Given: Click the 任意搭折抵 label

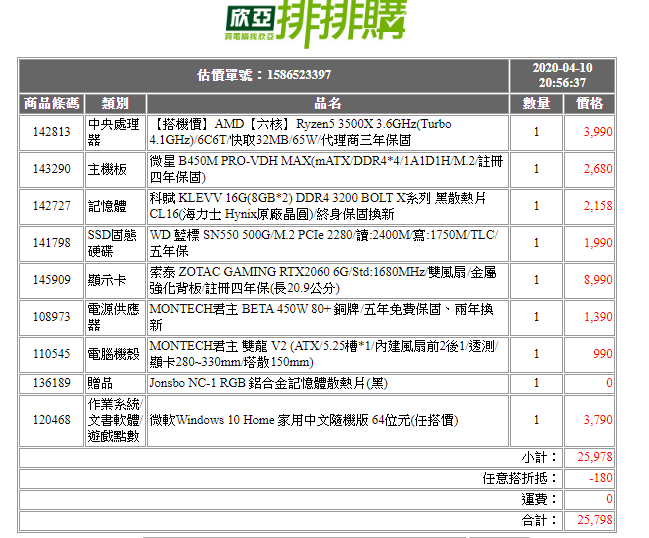Looking at the screenshot, I should pyautogui.click(x=520, y=479).
